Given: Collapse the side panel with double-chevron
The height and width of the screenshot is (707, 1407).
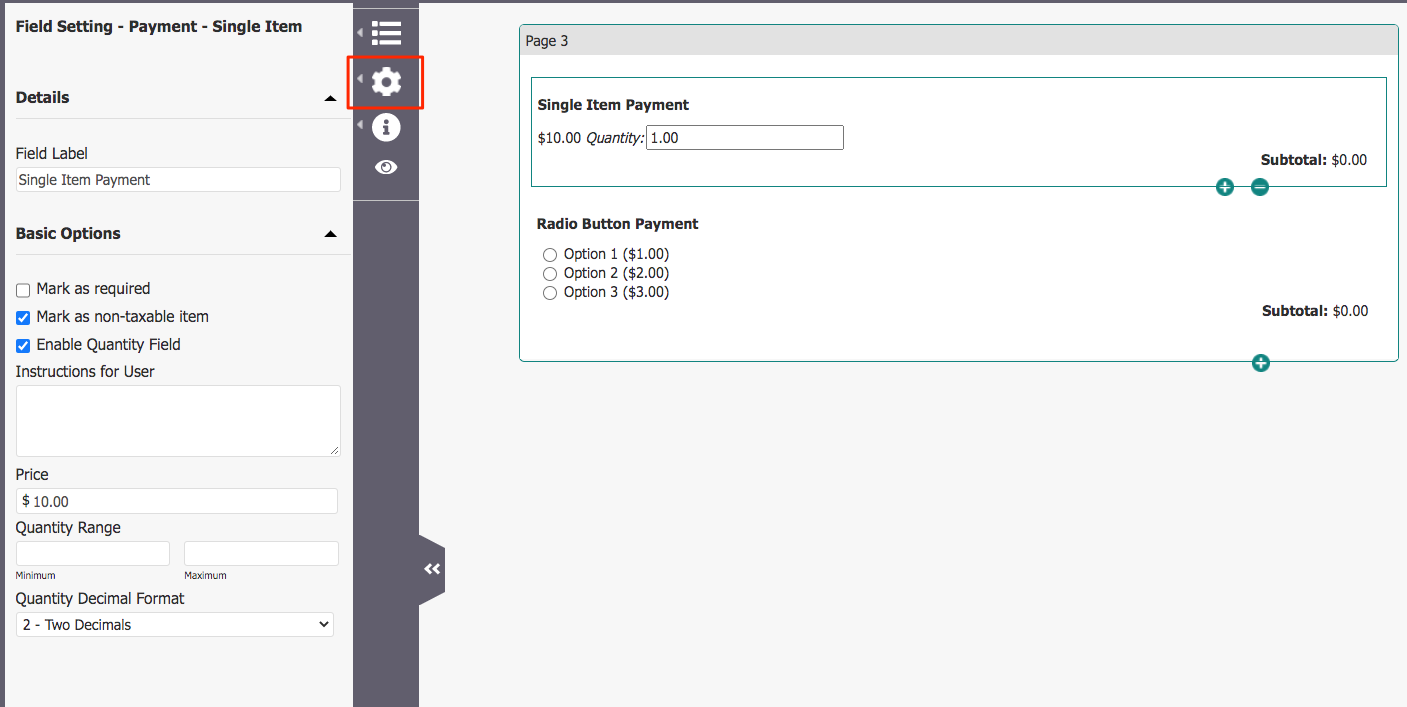Looking at the screenshot, I should coord(432,569).
